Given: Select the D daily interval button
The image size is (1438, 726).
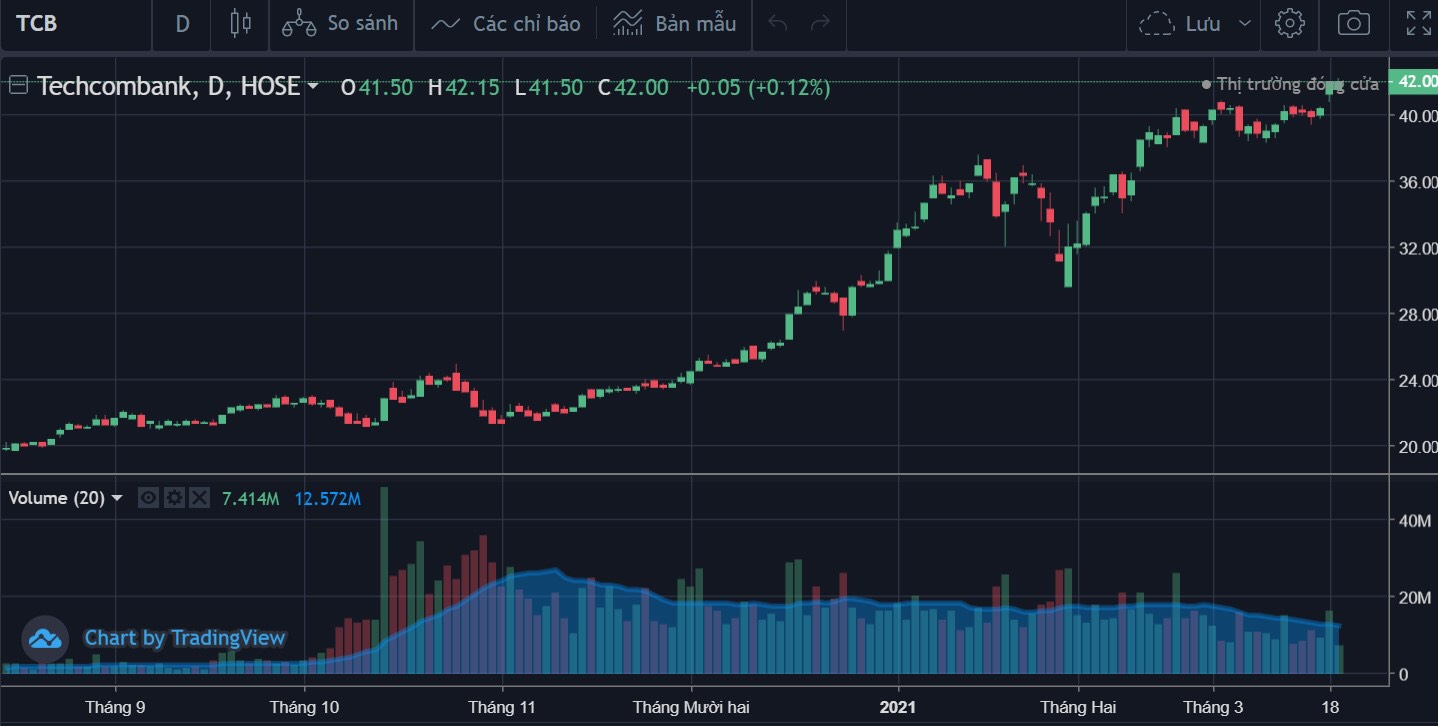Looking at the screenshot, I should (182, 23).
